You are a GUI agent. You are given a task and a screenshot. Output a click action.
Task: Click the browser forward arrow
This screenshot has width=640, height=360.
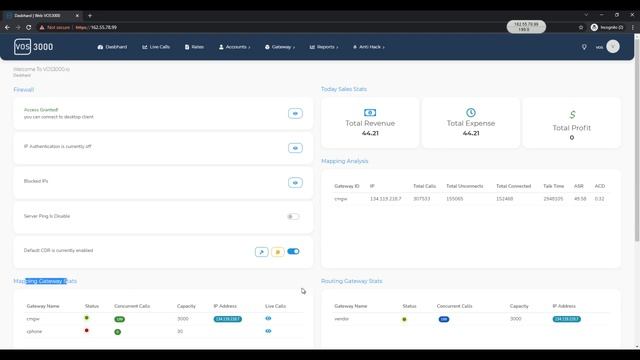[18, 27]
